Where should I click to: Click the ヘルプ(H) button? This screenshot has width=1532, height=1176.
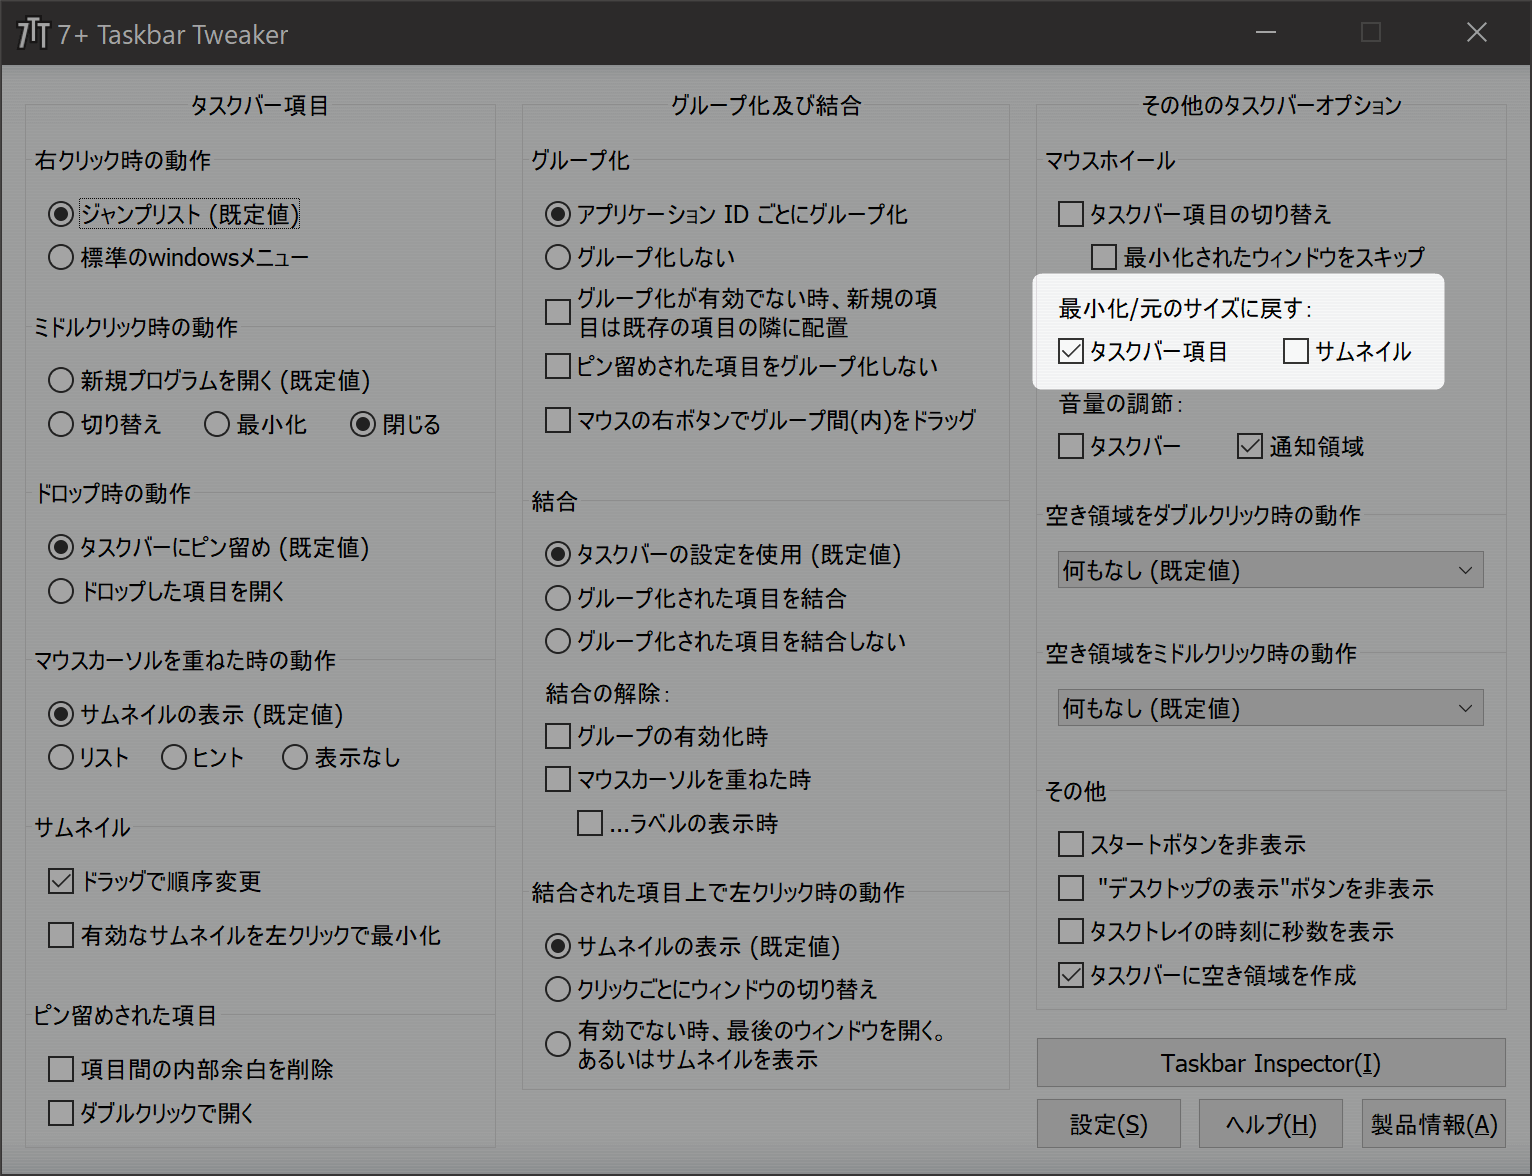click(x=1271, y=1124)
